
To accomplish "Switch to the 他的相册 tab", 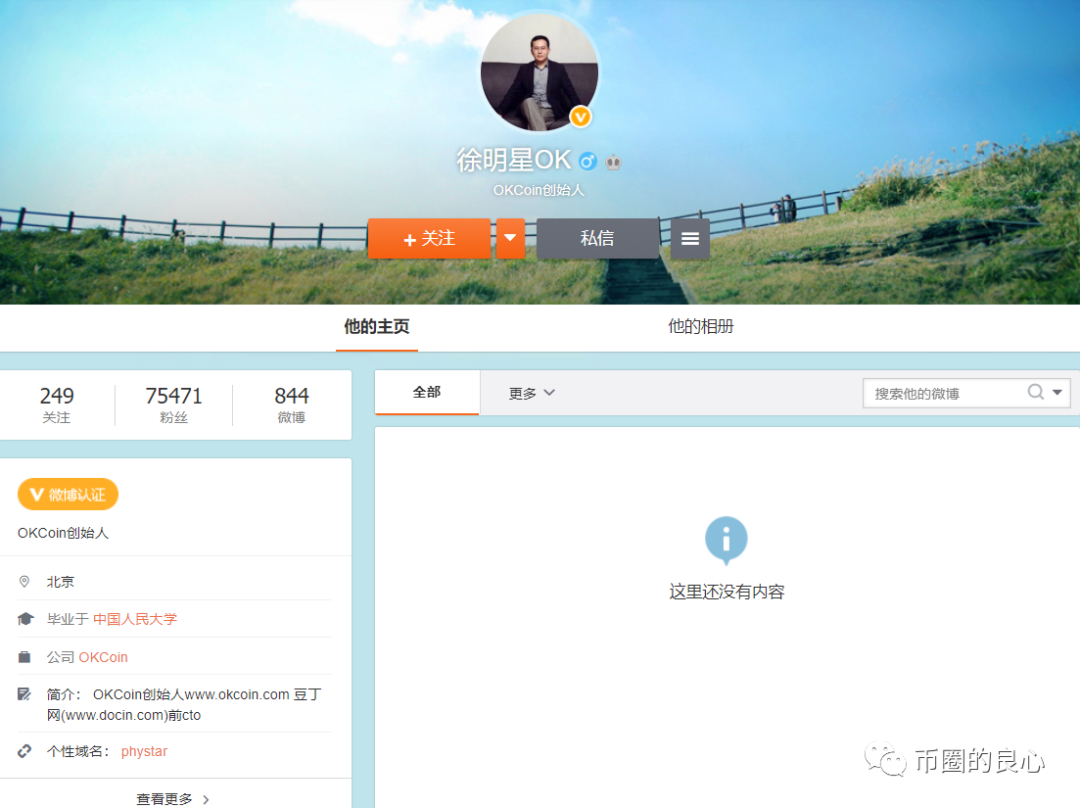I will 700,328.
